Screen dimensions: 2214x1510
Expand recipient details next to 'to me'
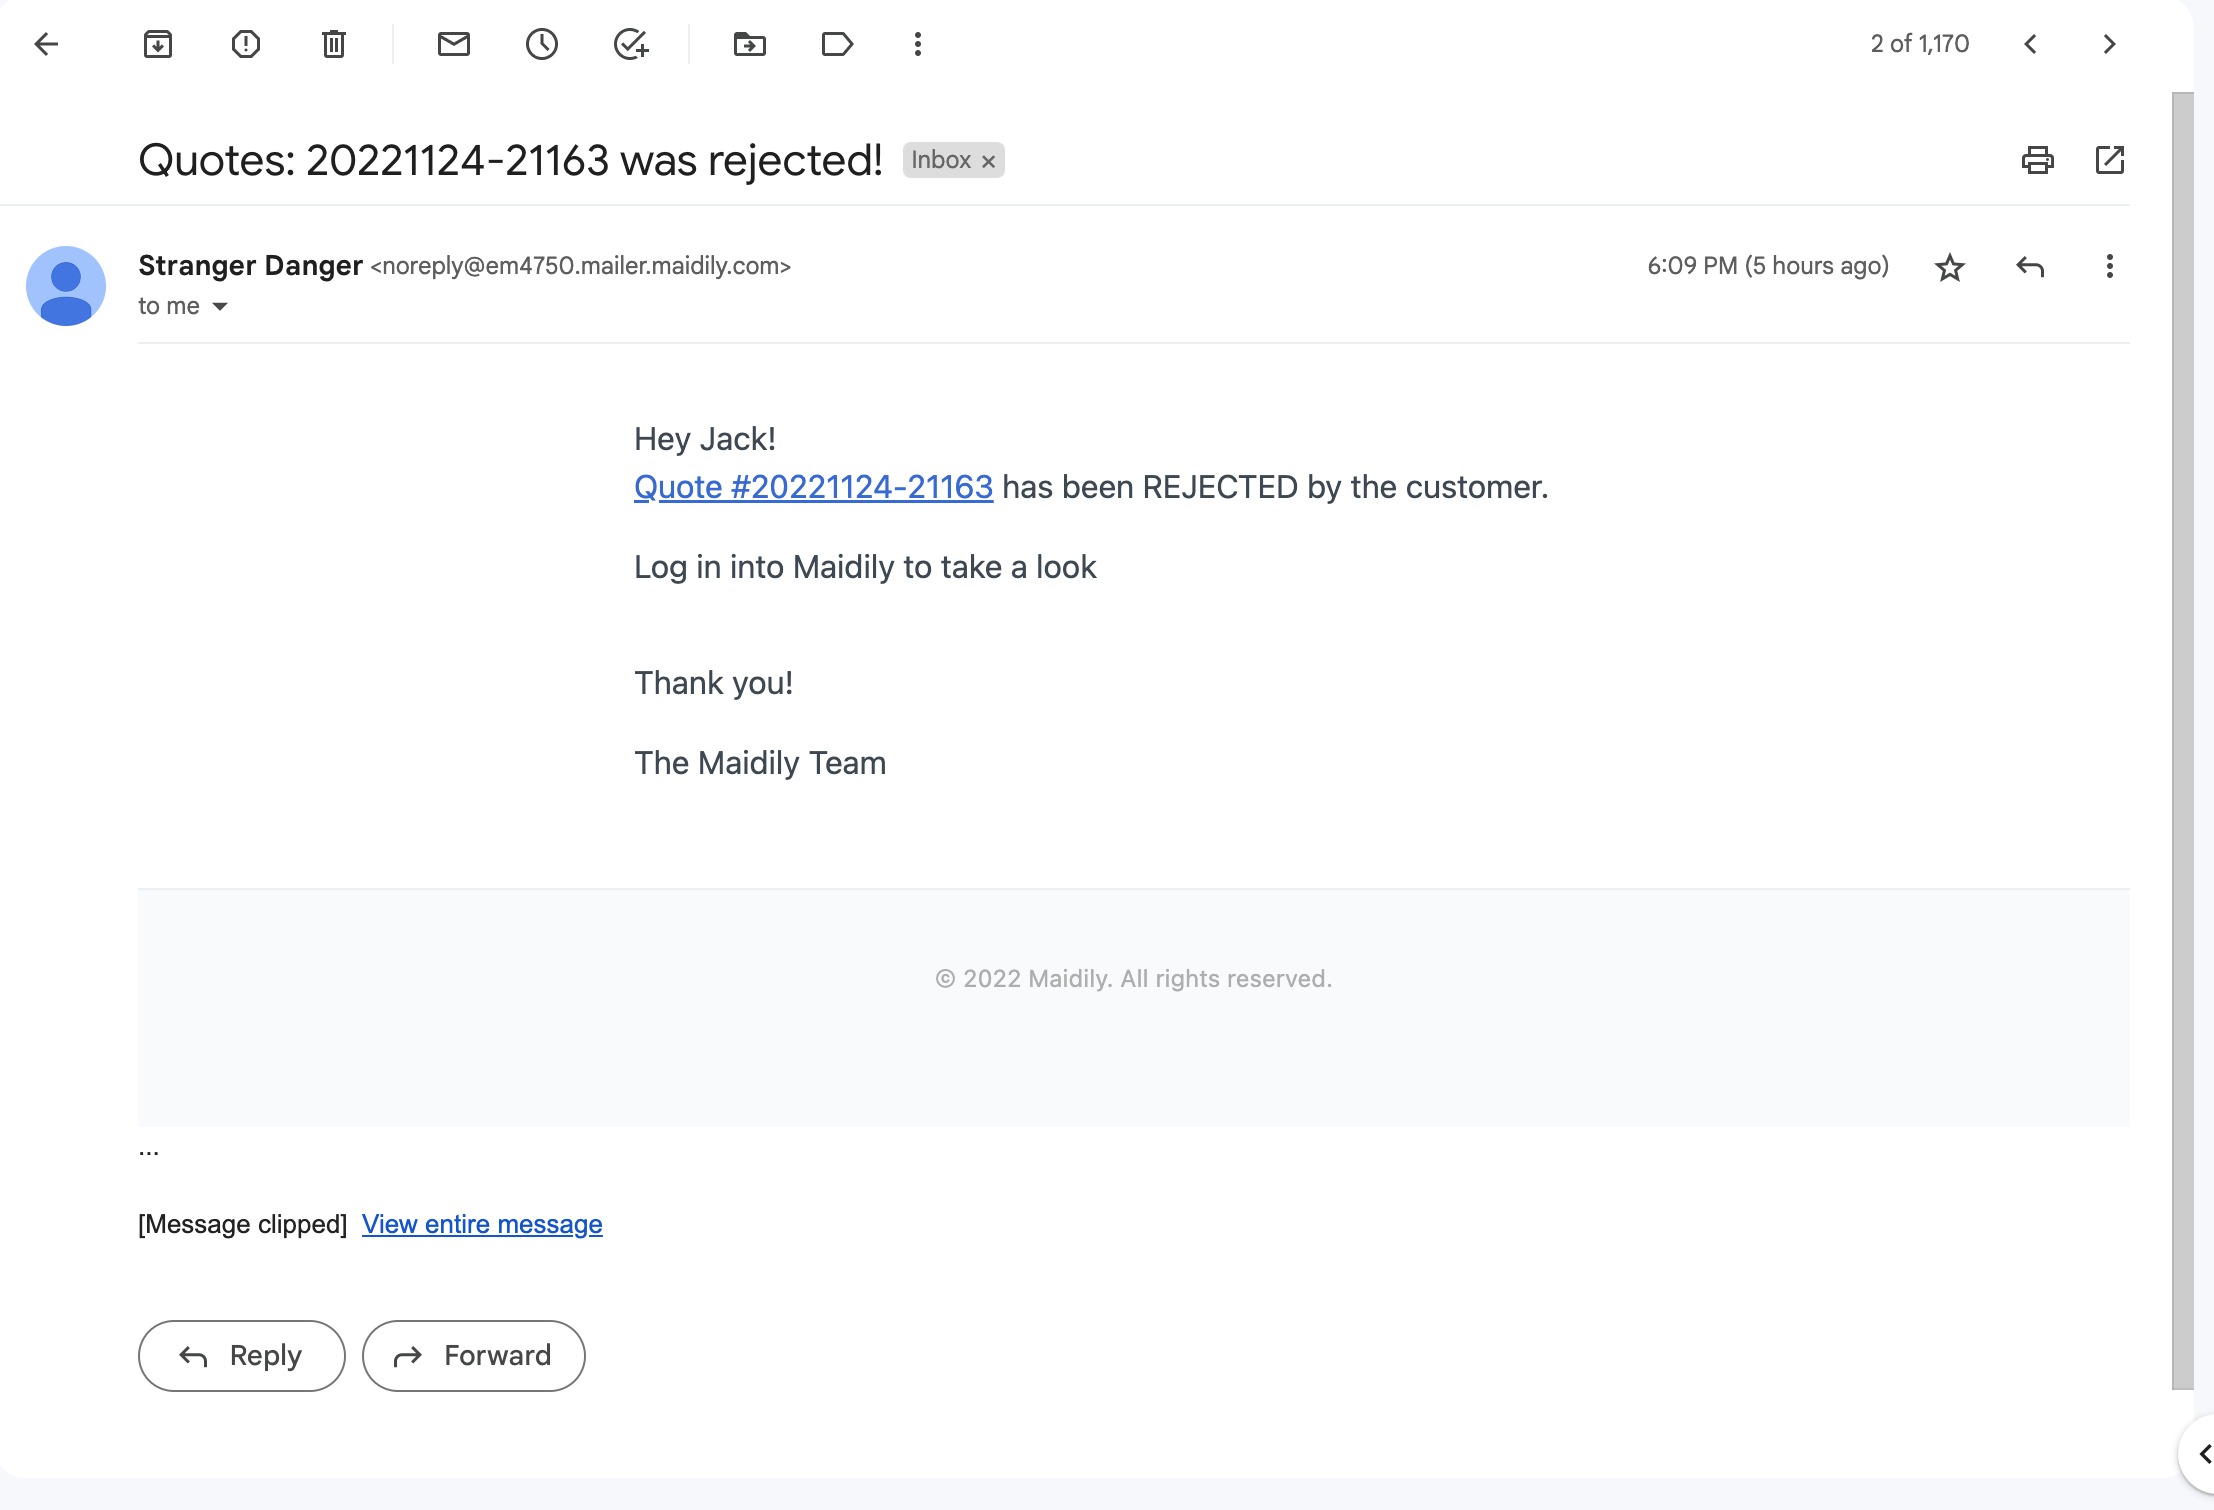click(220, 307)
